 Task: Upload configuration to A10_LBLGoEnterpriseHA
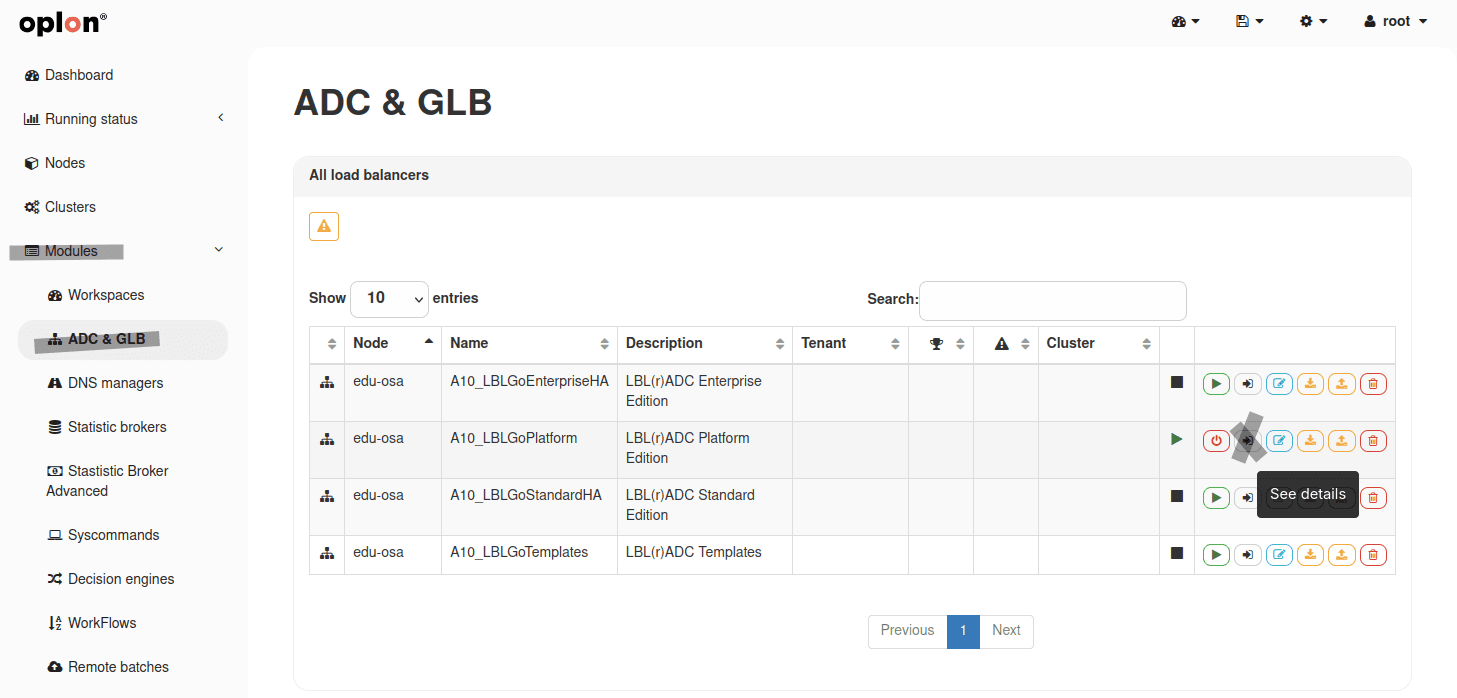[x=1342, y=383]
